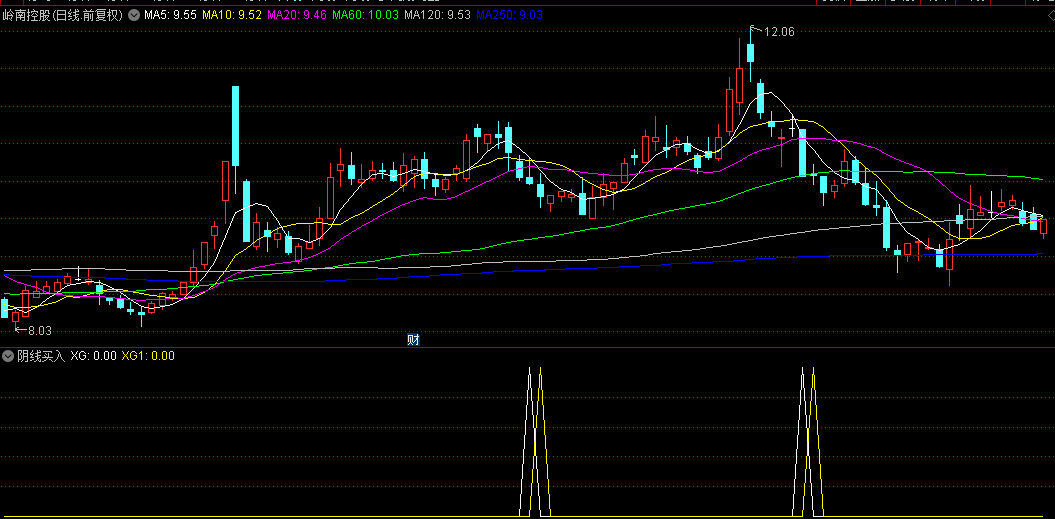Select the yellow XG1: 0.00 value
Screen dimensions: 1055x519
point(148,356)
